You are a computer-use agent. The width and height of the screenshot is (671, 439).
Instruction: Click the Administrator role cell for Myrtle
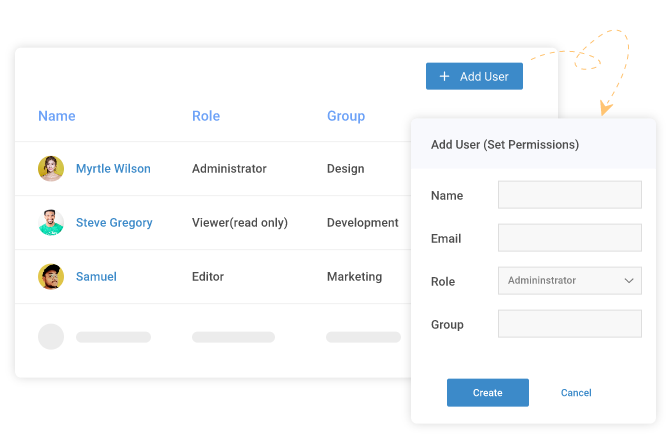tap(229, 169)
